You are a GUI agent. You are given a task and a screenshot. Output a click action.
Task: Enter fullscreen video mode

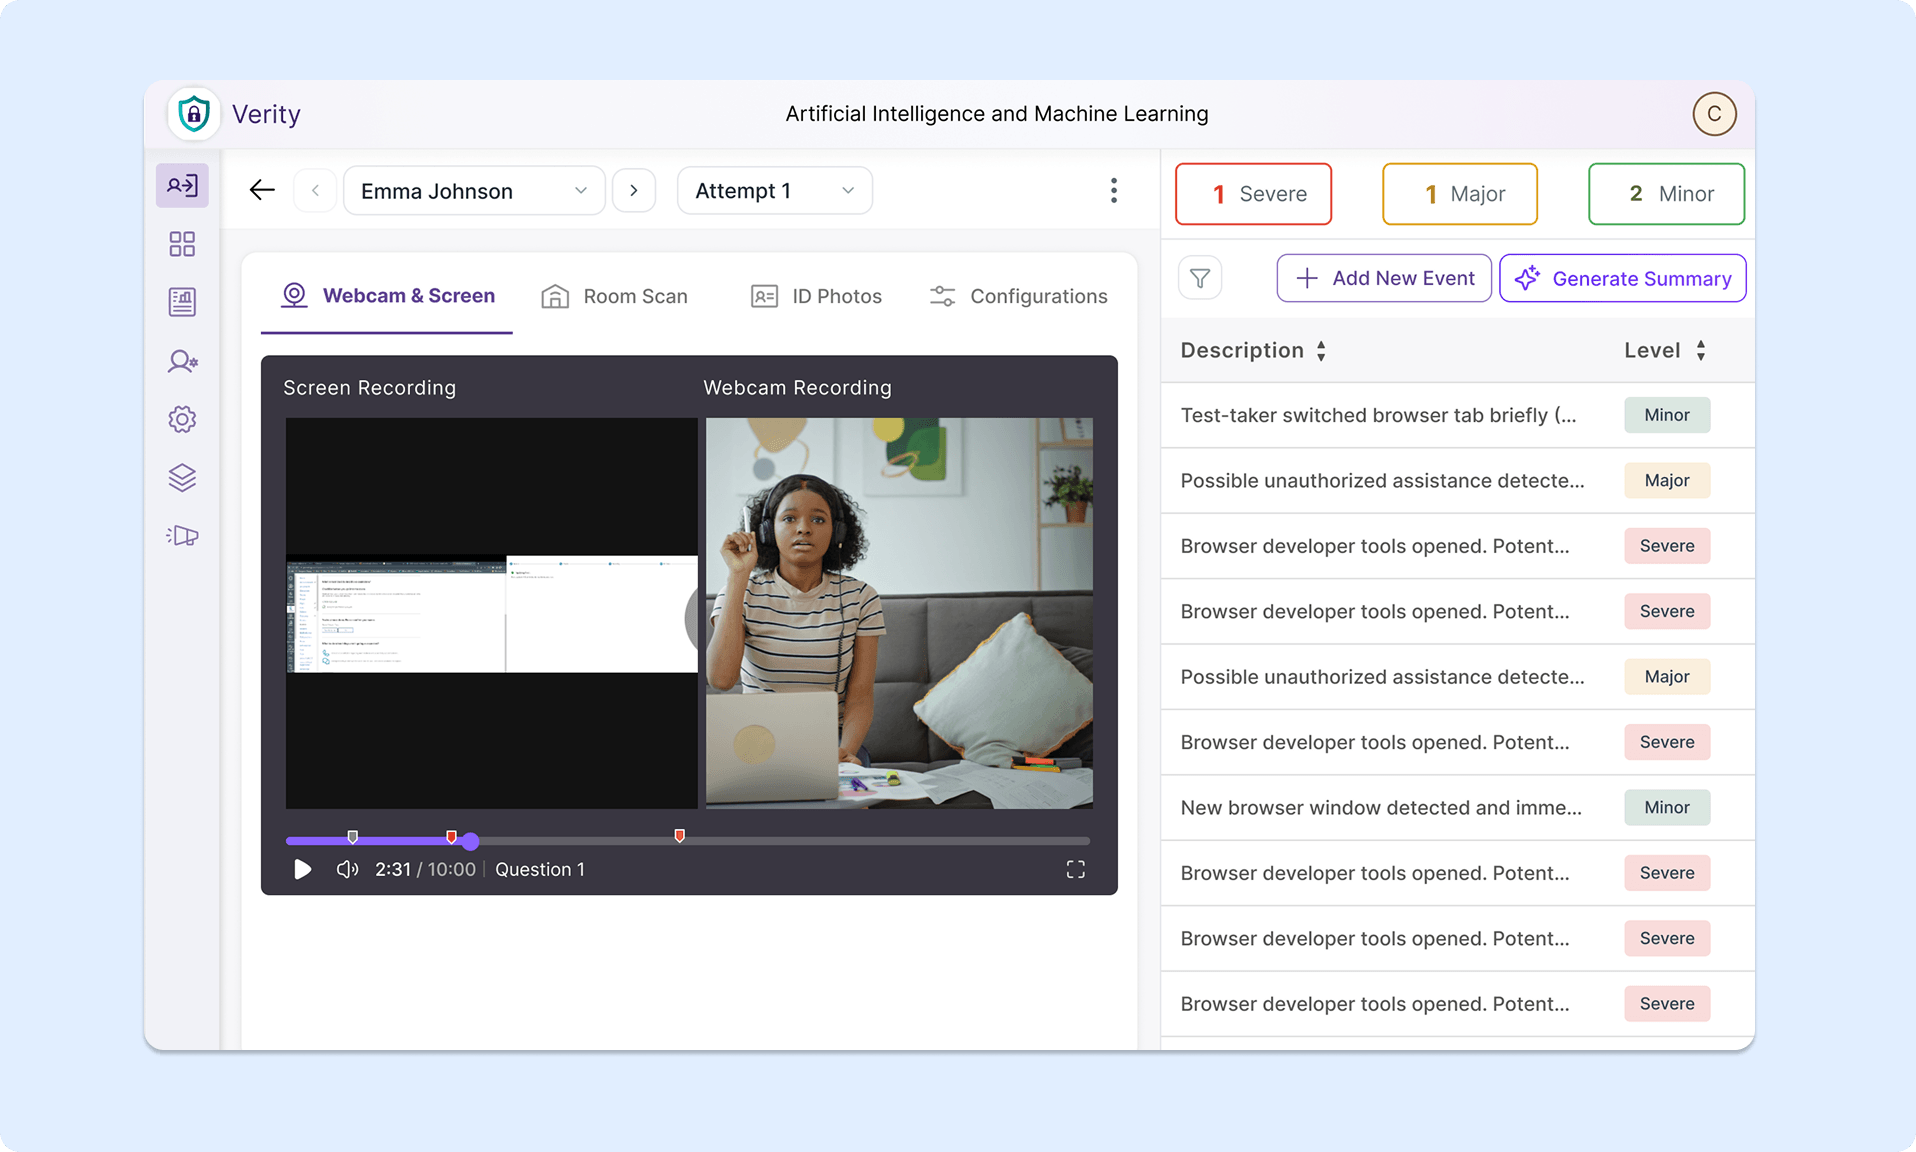1075,870
